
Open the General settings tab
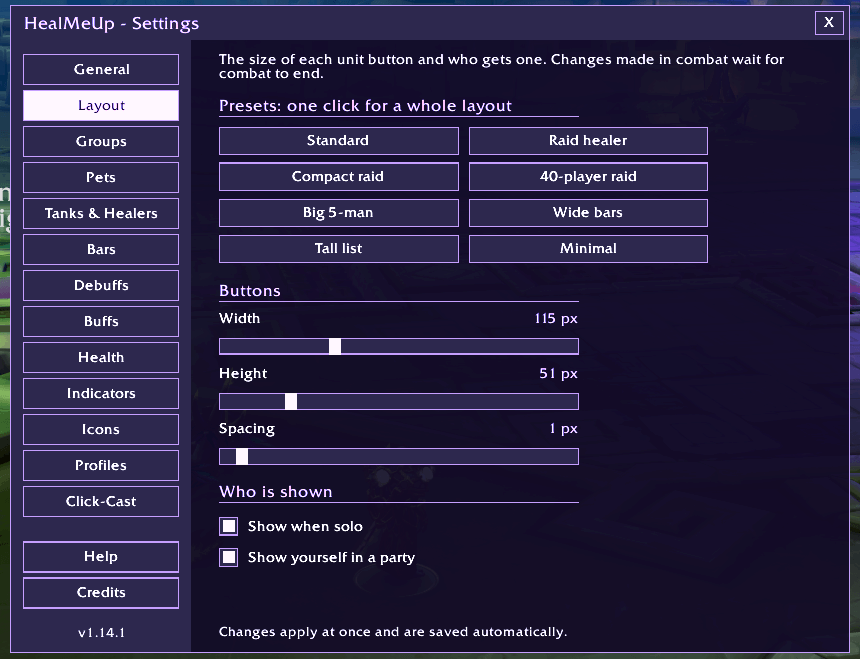(101, 70)
